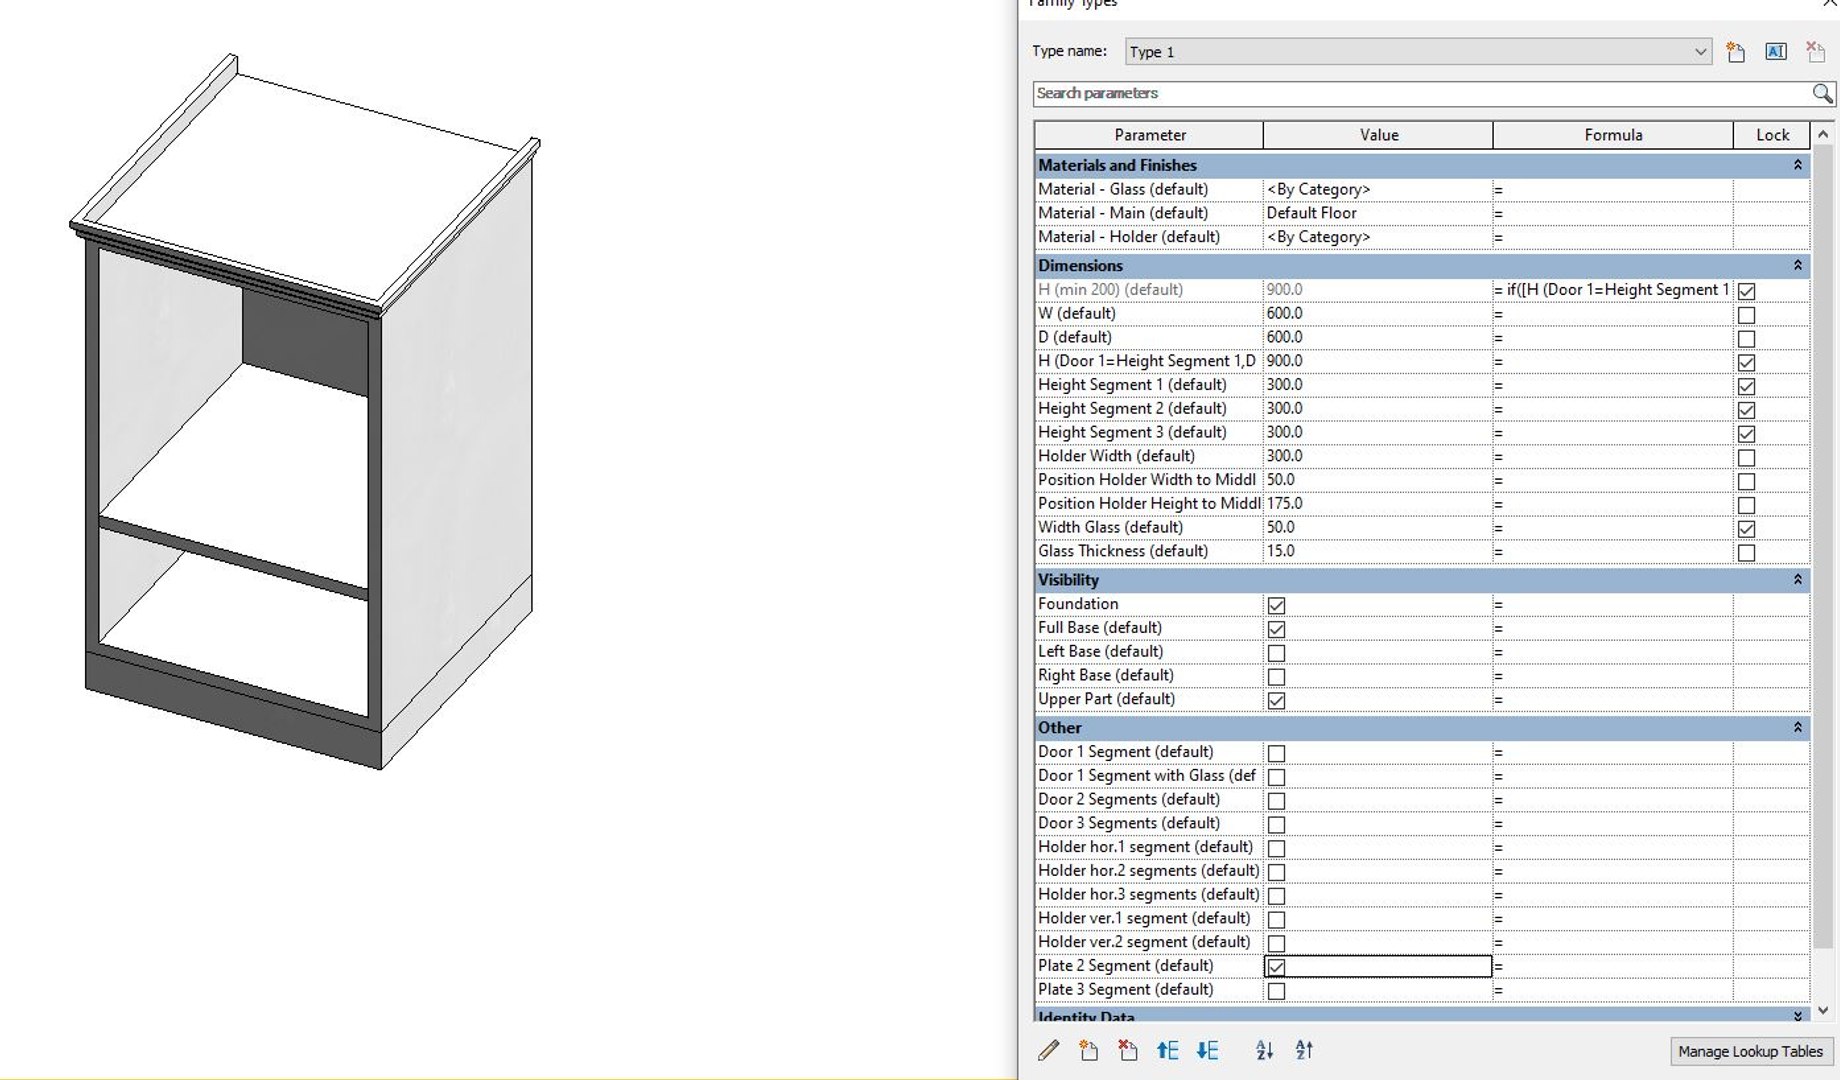The width and height of the screenshot is (1840, 1080).
Task: Enable Door 3 Segments checkbox
Action: tap(1276, 825)
